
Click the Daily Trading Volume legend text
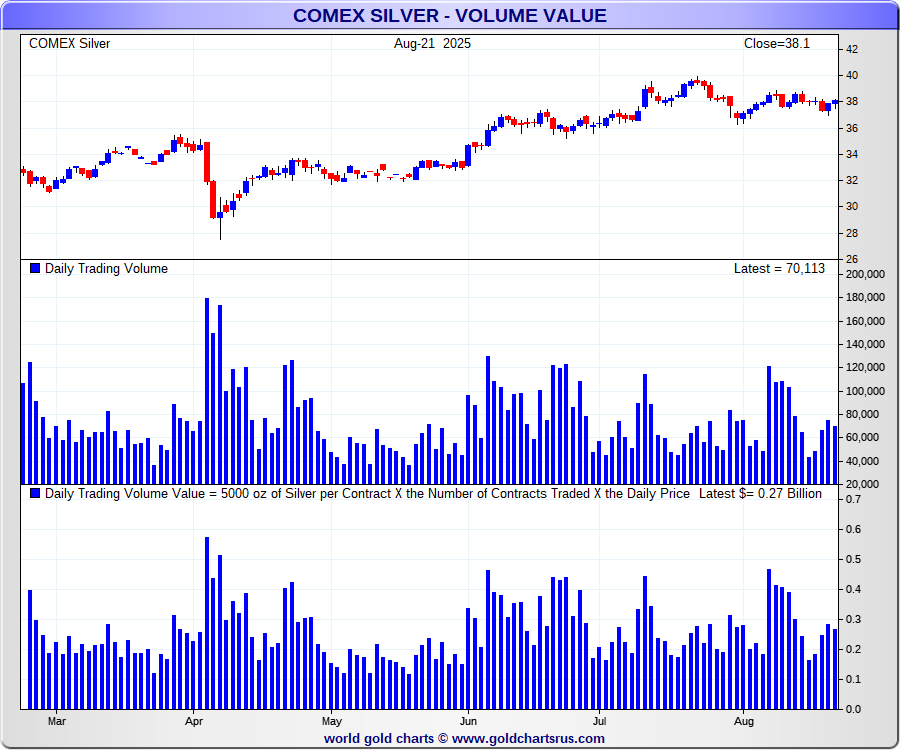pyautogui.click(x=107, y=268)
